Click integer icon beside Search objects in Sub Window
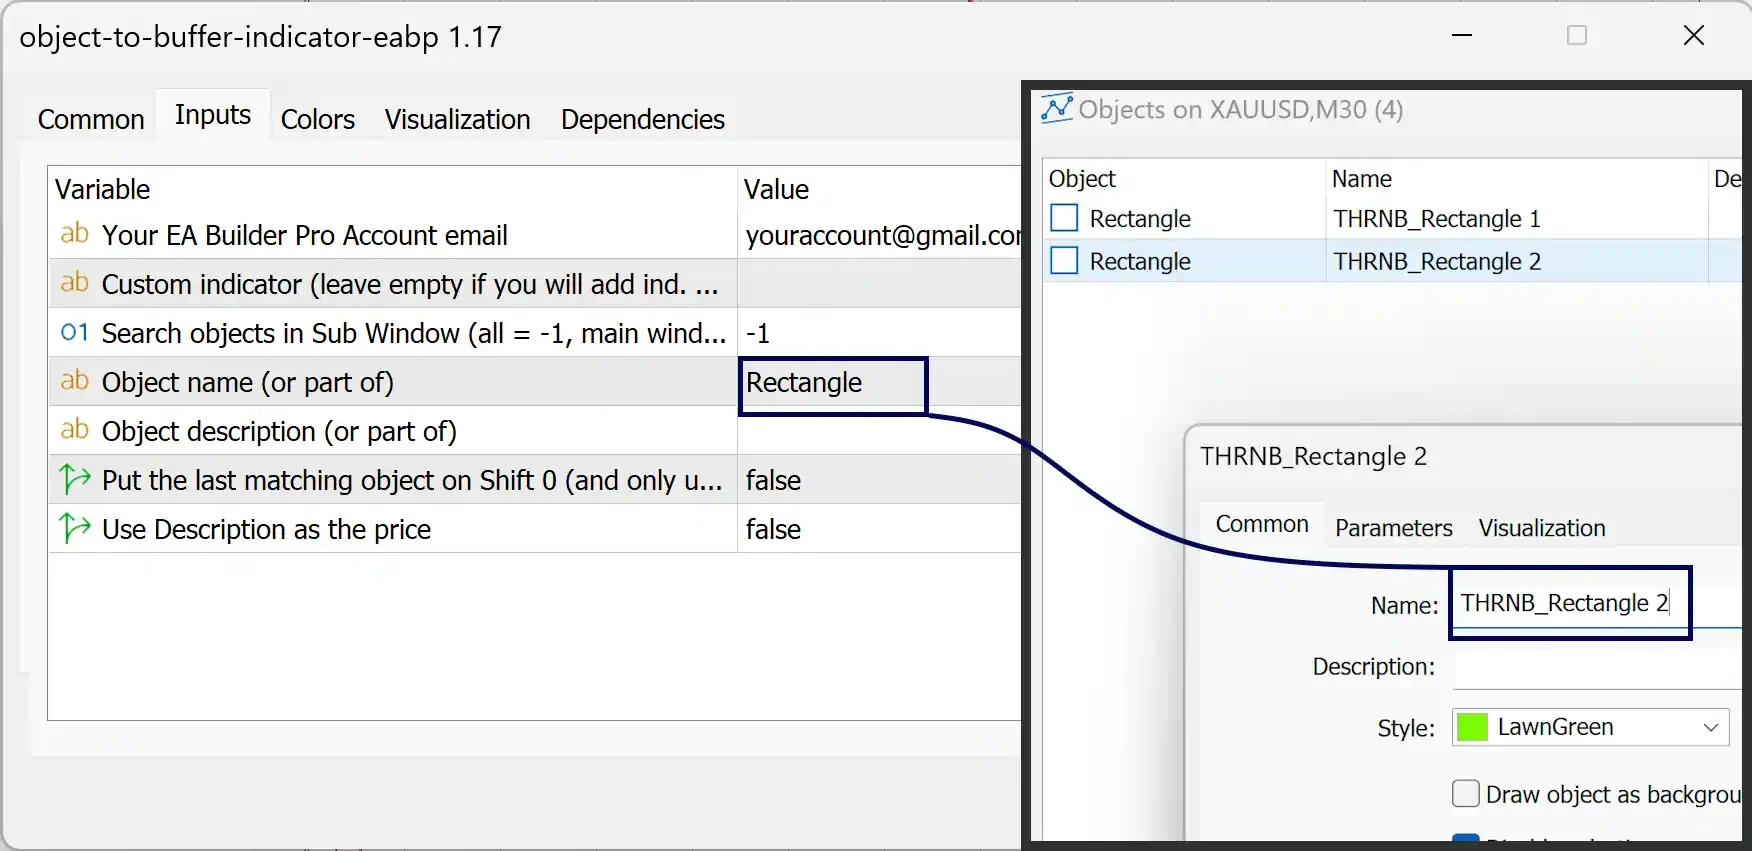The image size is (1752, 851). 75,332
